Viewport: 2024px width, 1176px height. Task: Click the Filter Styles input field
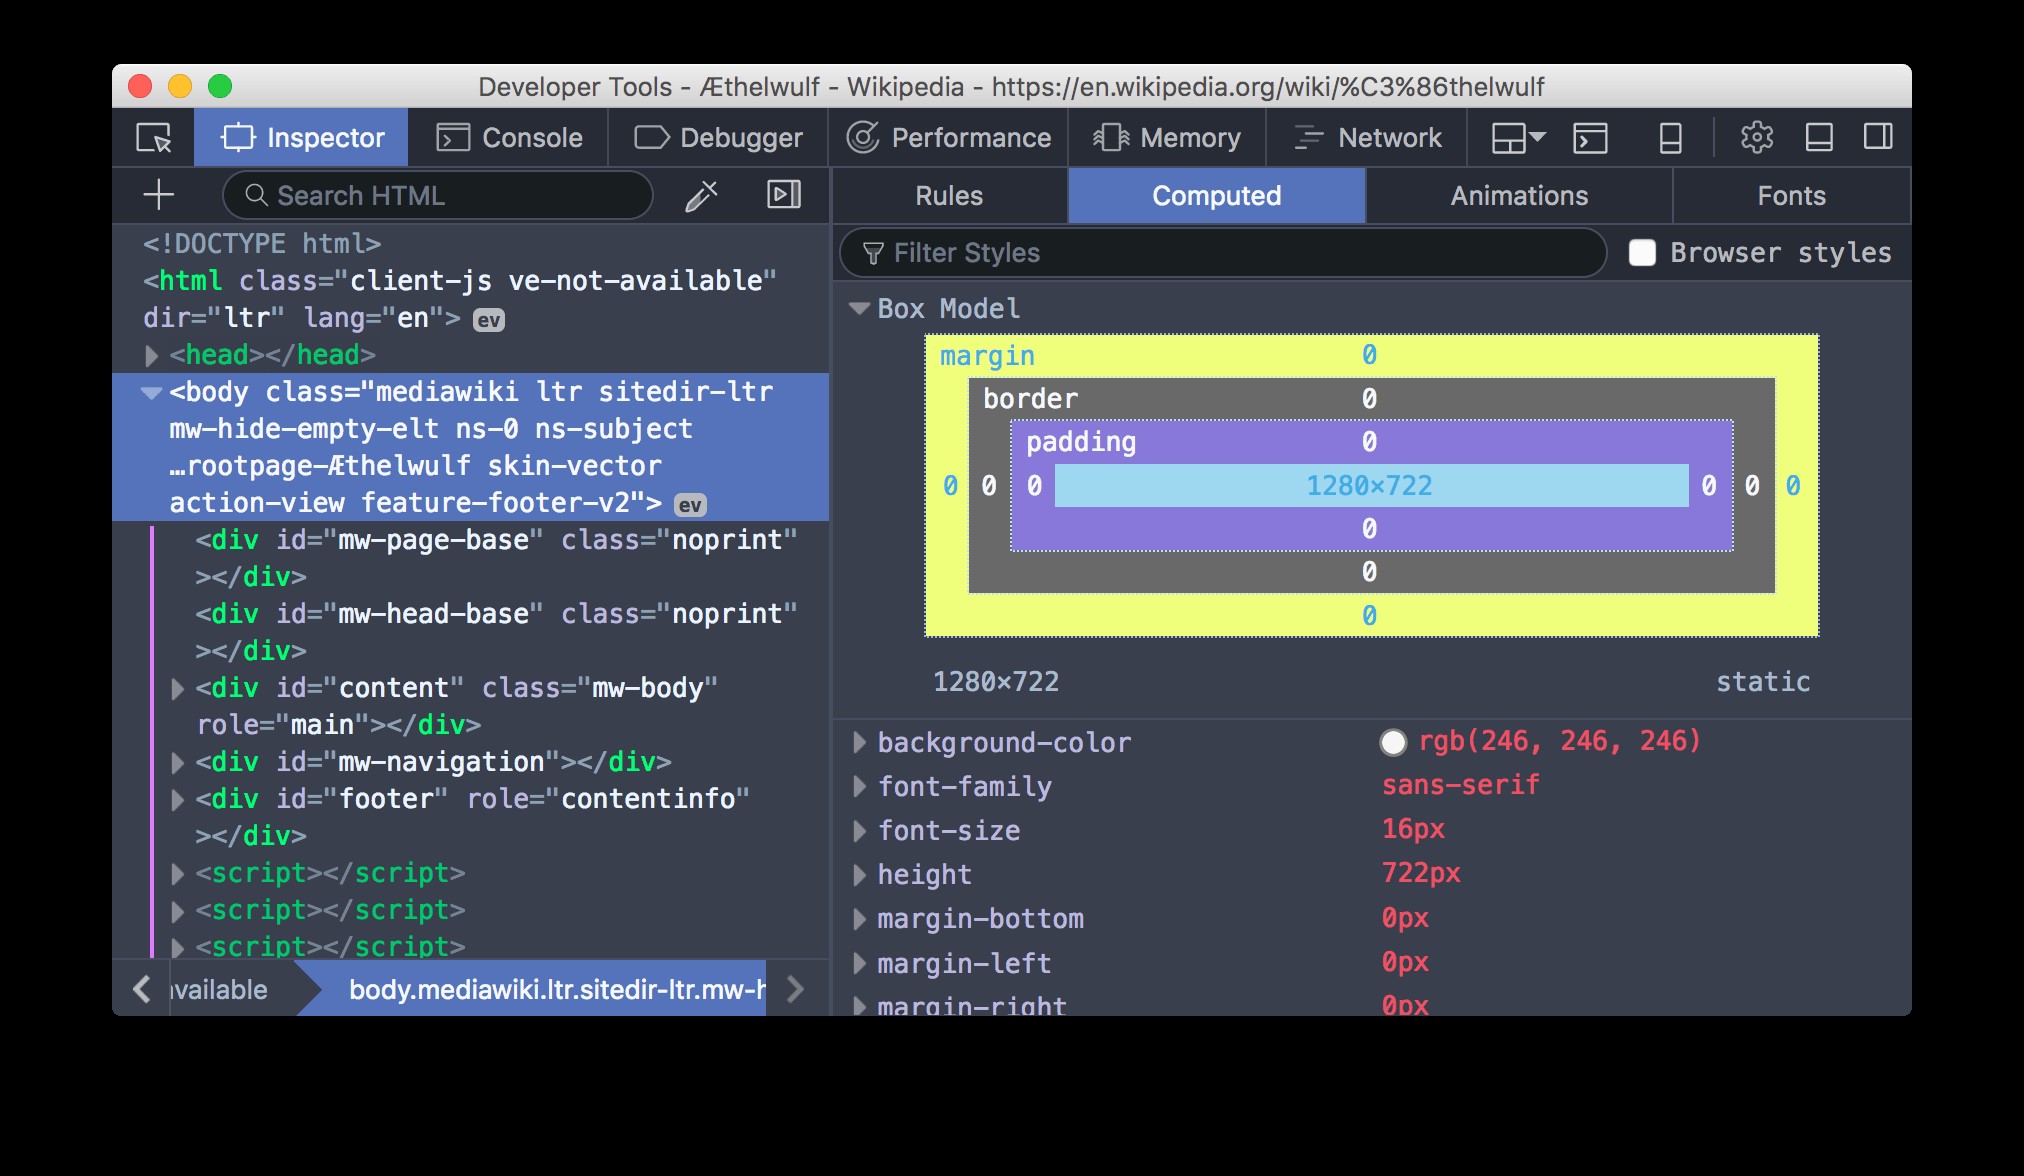[1230, 253]
